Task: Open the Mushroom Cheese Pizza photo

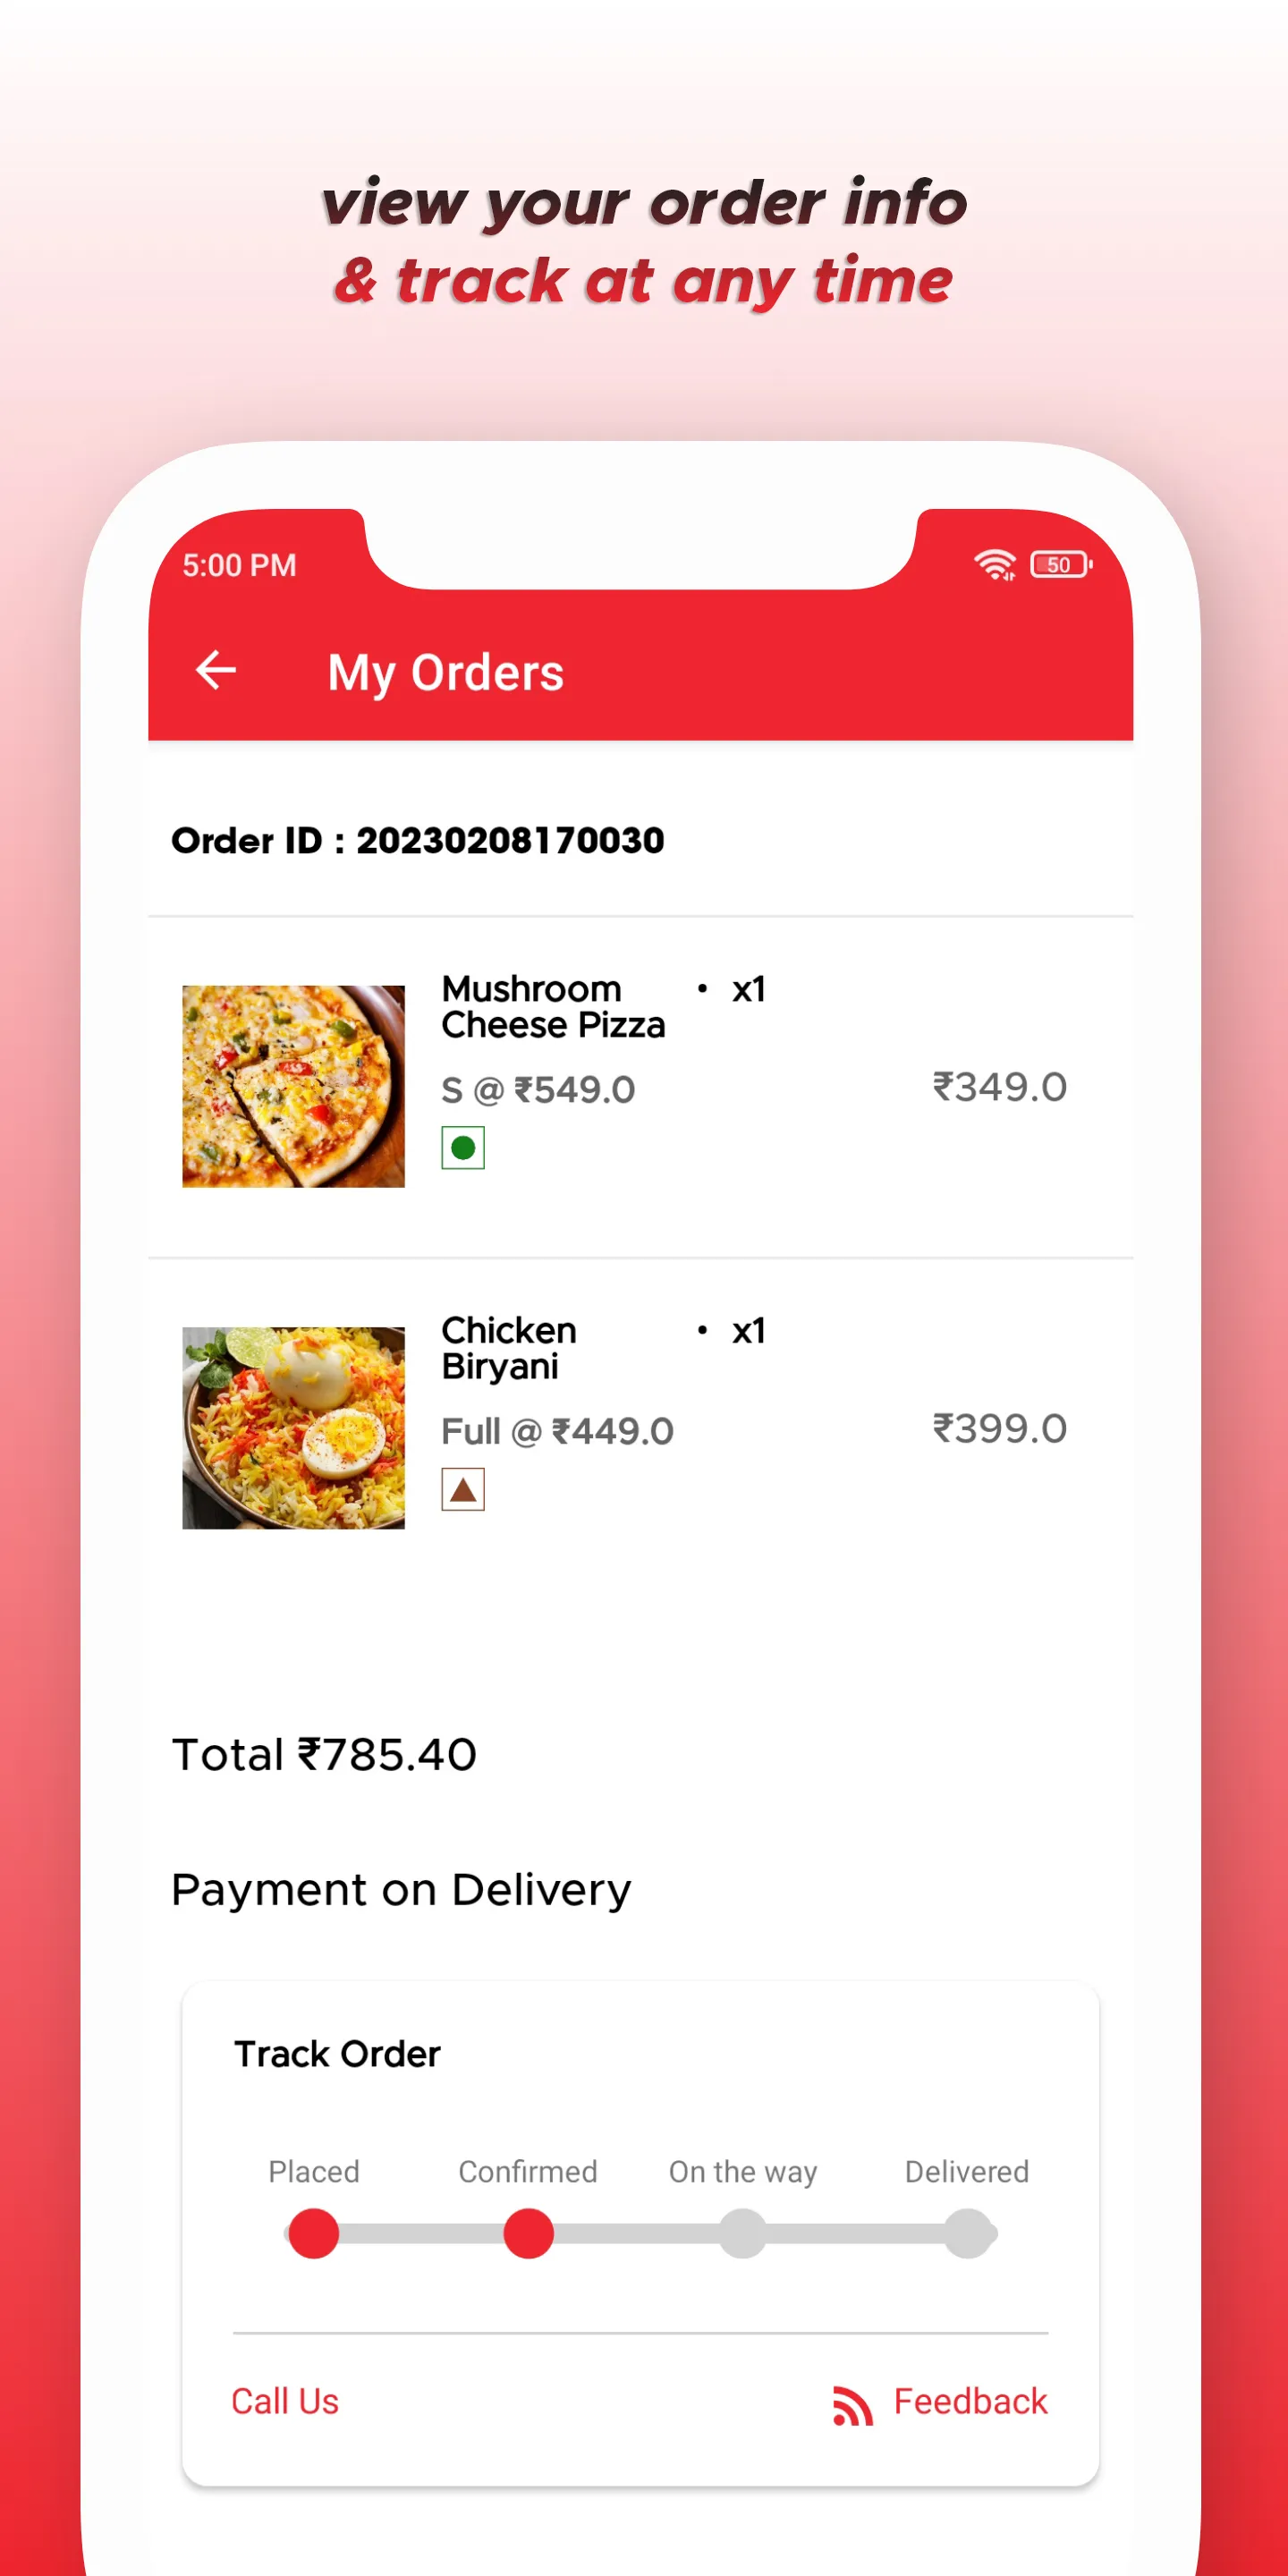Action: [293, 1086]
